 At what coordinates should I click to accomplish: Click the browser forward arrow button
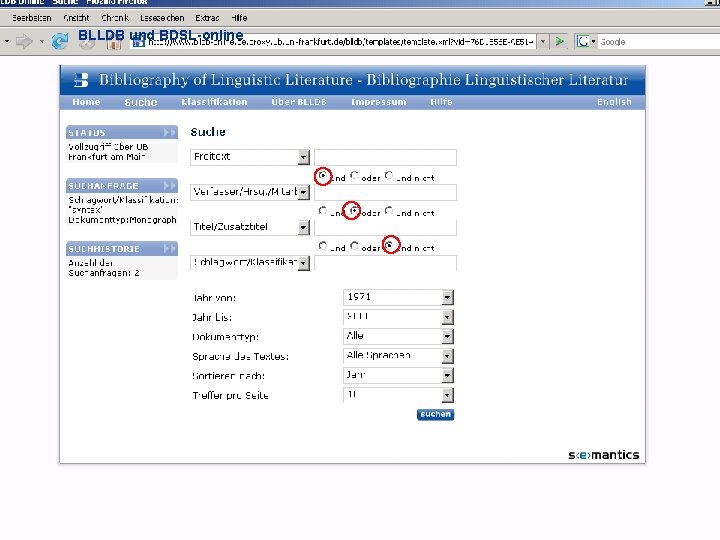click(x=24, y=42)
